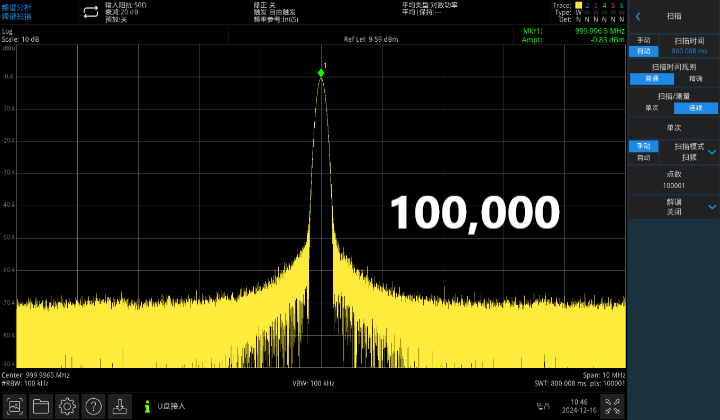720x420 pixels.
Task: Click marker 1 diamond at the signal peak
Action: [x=321, y=73]
